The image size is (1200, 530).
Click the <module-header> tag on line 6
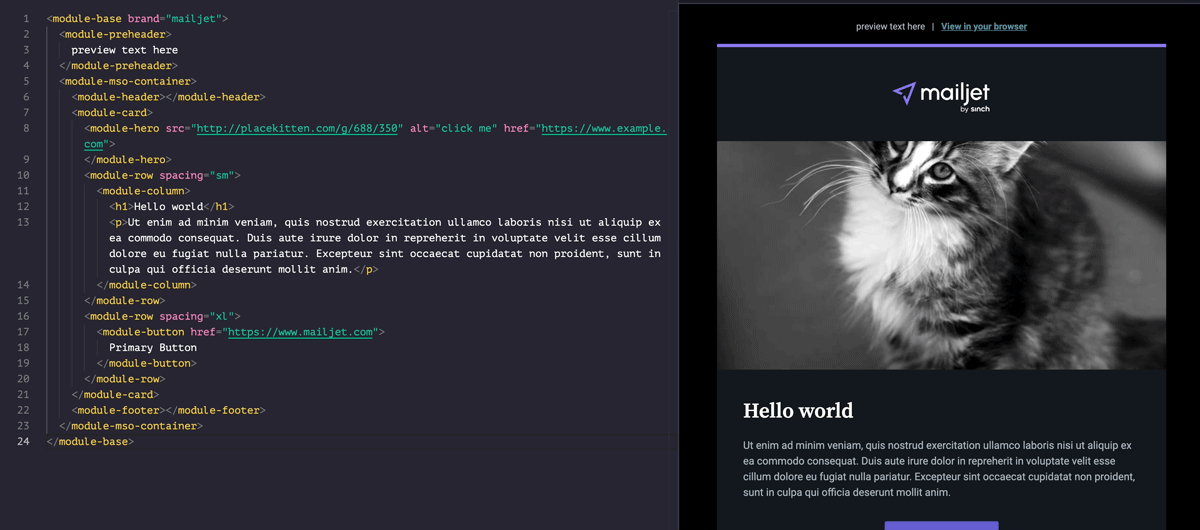tap(118, 97)
